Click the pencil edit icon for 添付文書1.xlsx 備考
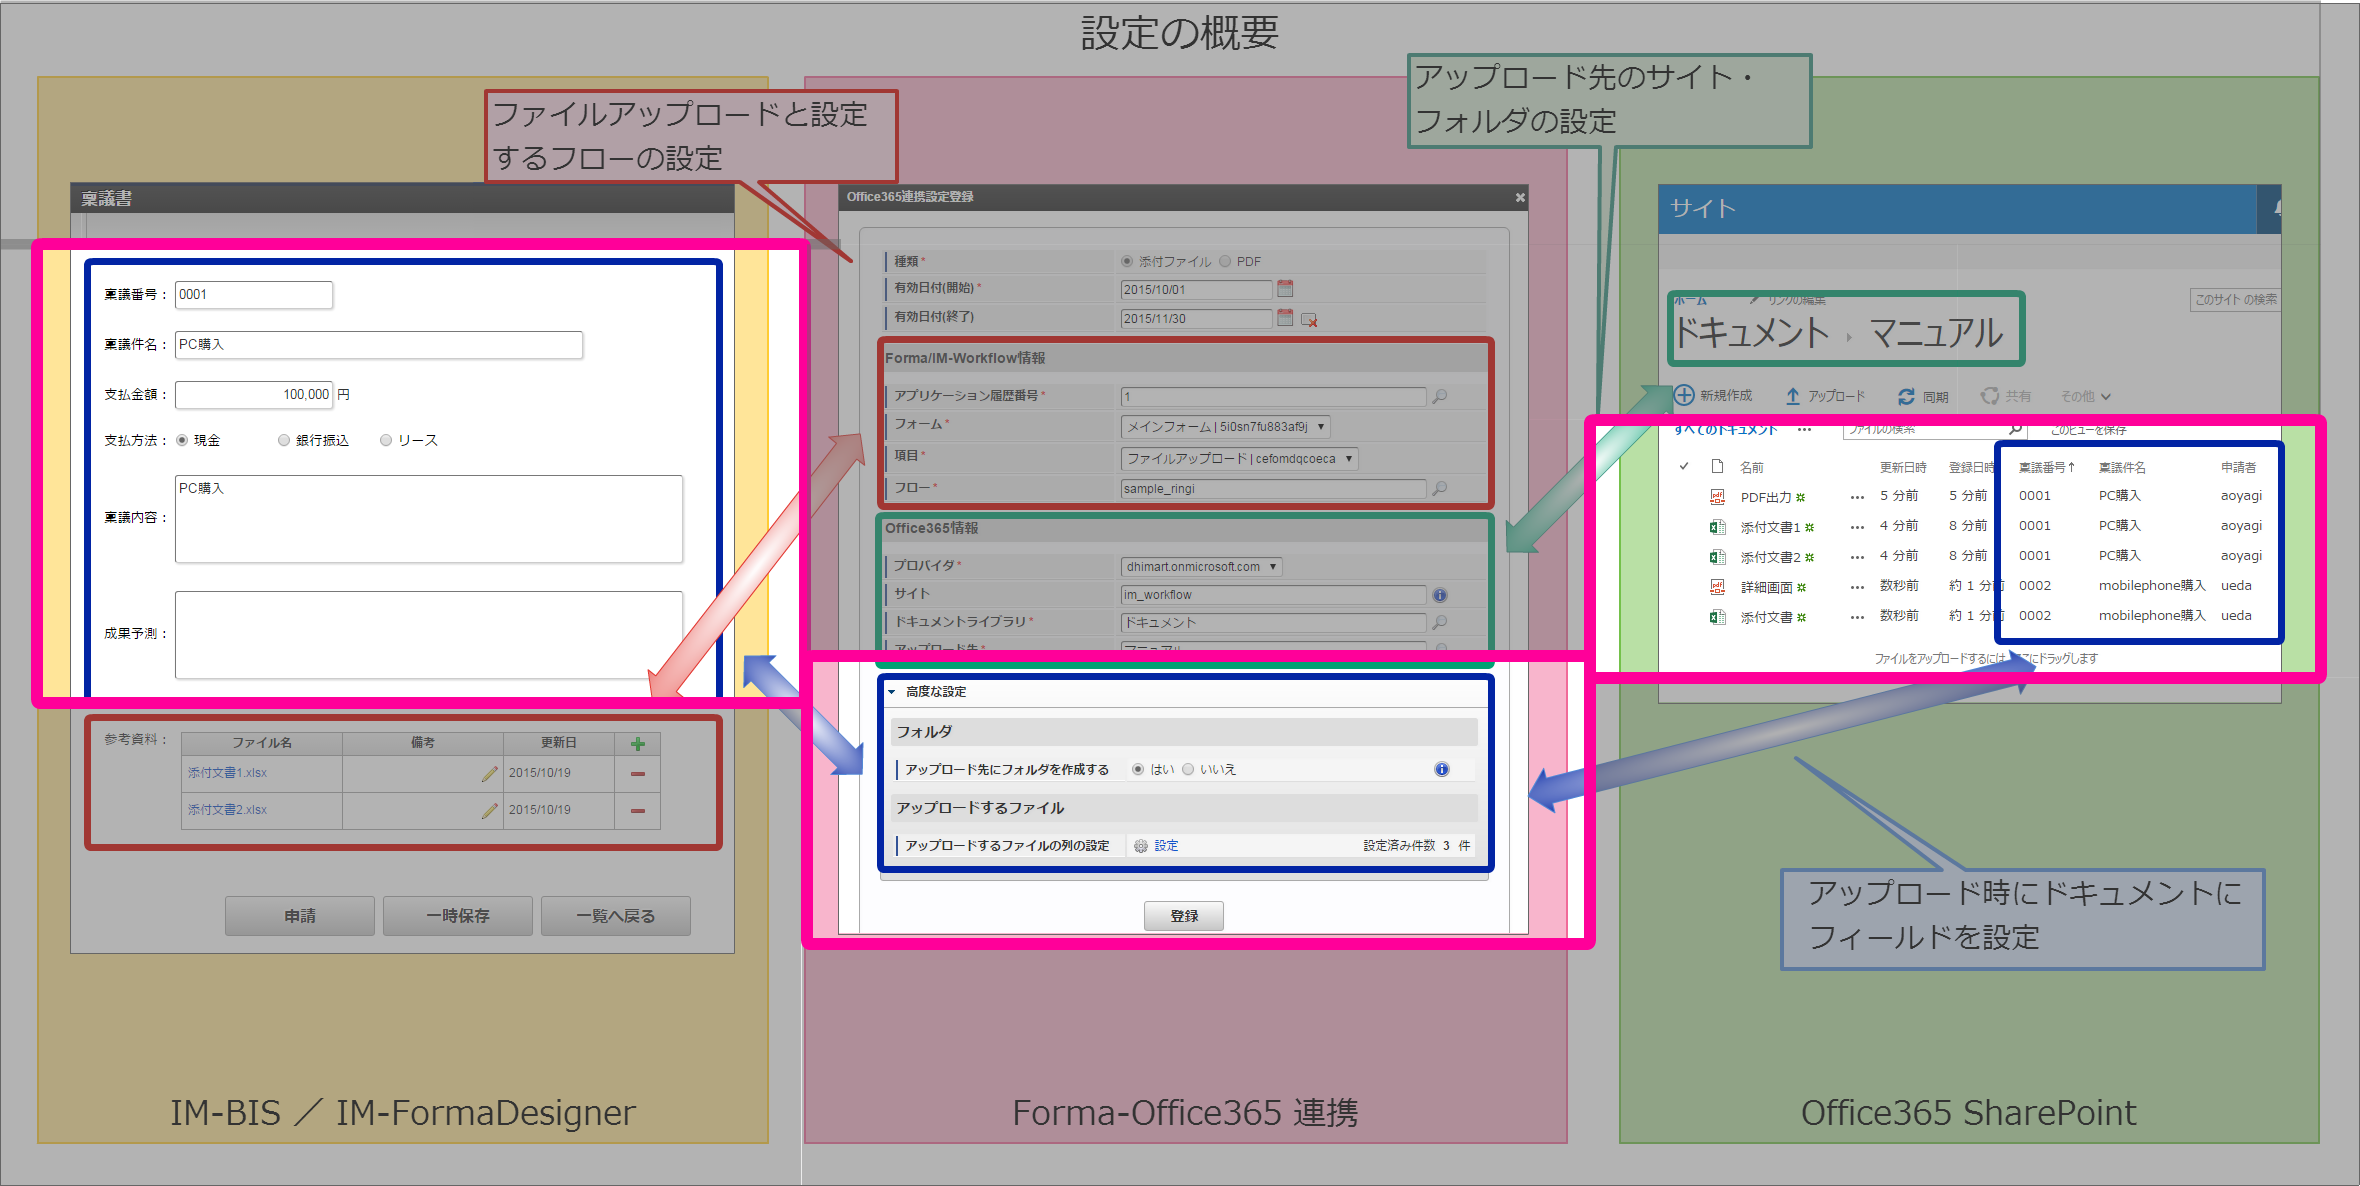 pyautogui.click(x=489, y=772)
